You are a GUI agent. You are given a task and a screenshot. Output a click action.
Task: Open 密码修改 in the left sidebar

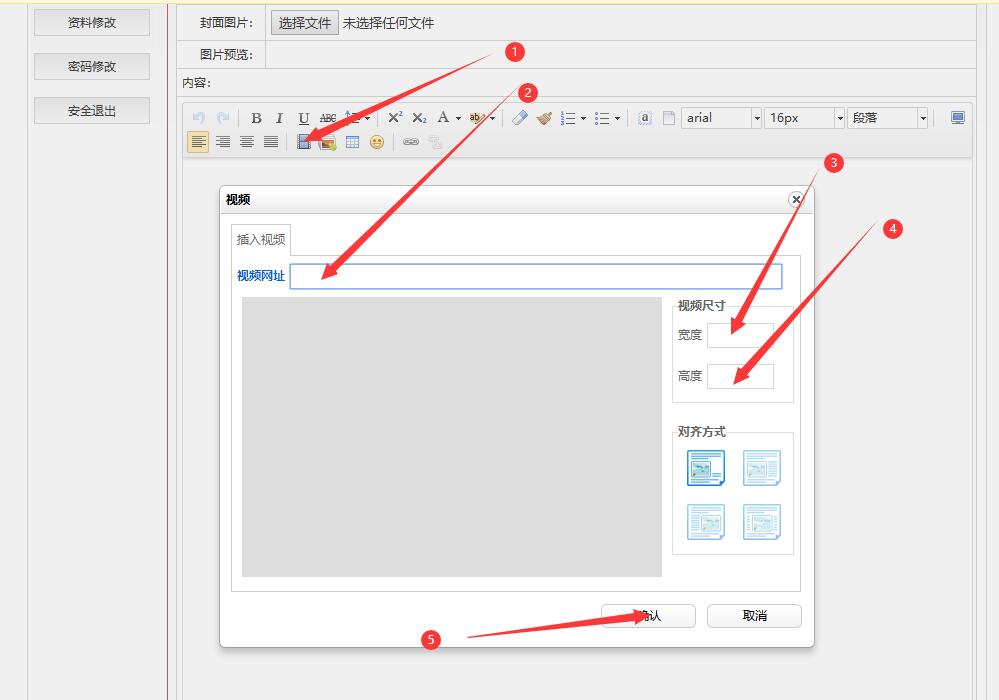tap(92, 67)
